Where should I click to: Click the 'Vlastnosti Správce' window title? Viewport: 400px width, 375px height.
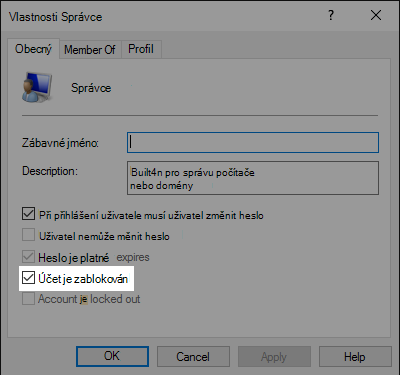click(55, 17)
